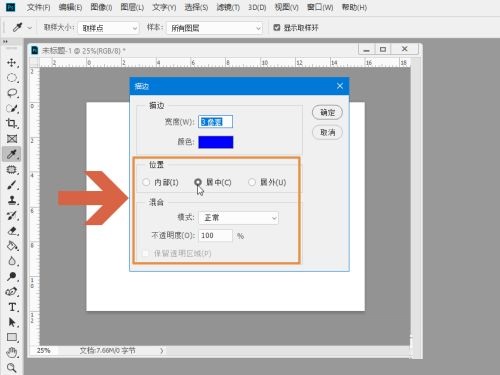The image size is (500, 375).
Task: Toggle the 显示取样环 checkbox
Action: pyautogui.click(x=277, y=28)
